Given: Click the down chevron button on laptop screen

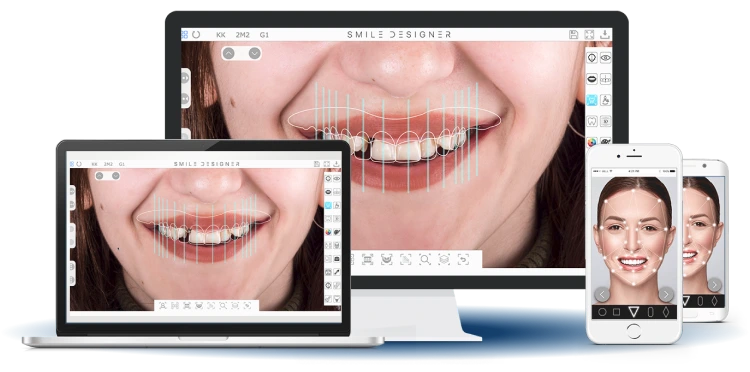Looking at the screenshot, I should [116, 175].
